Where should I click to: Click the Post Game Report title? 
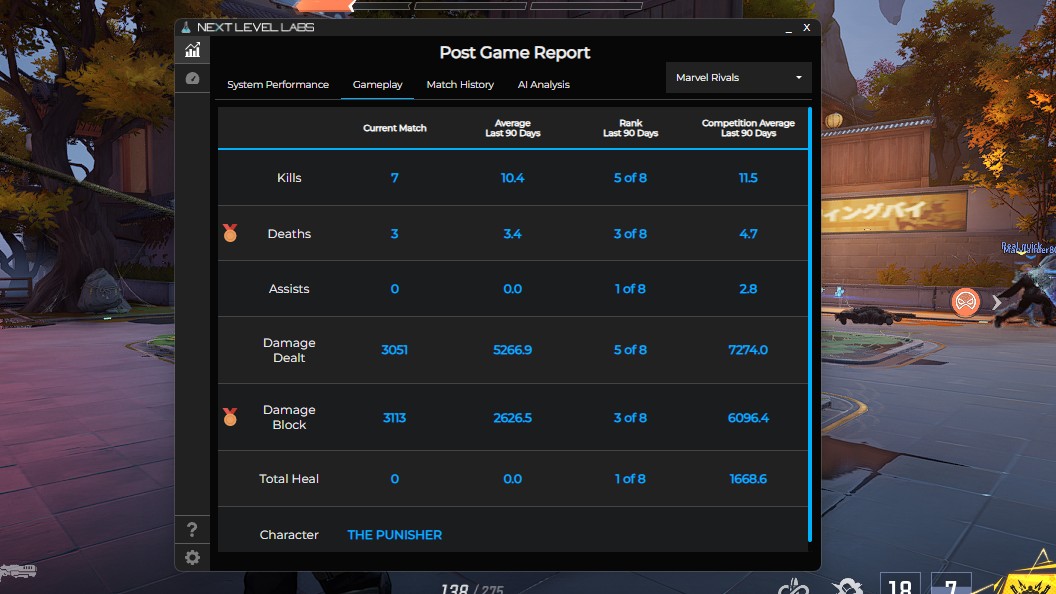(515, 53)
